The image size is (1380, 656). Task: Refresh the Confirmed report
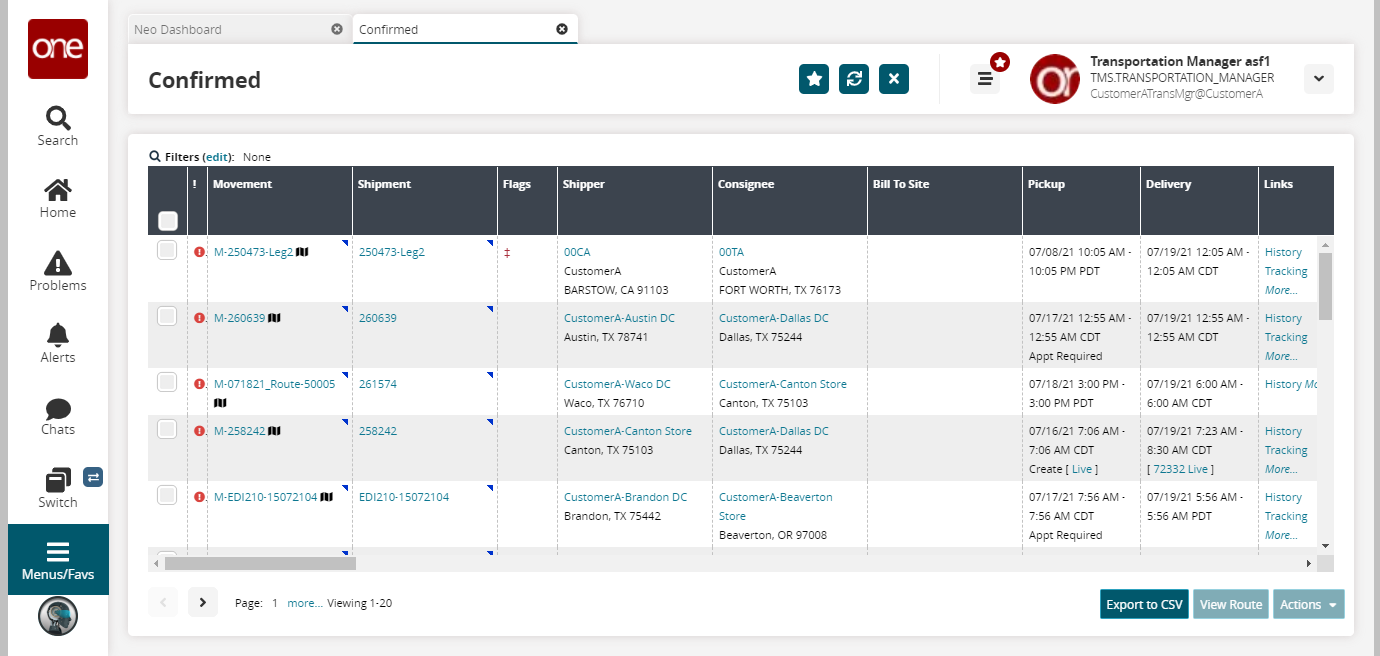[x=854, y=79]
